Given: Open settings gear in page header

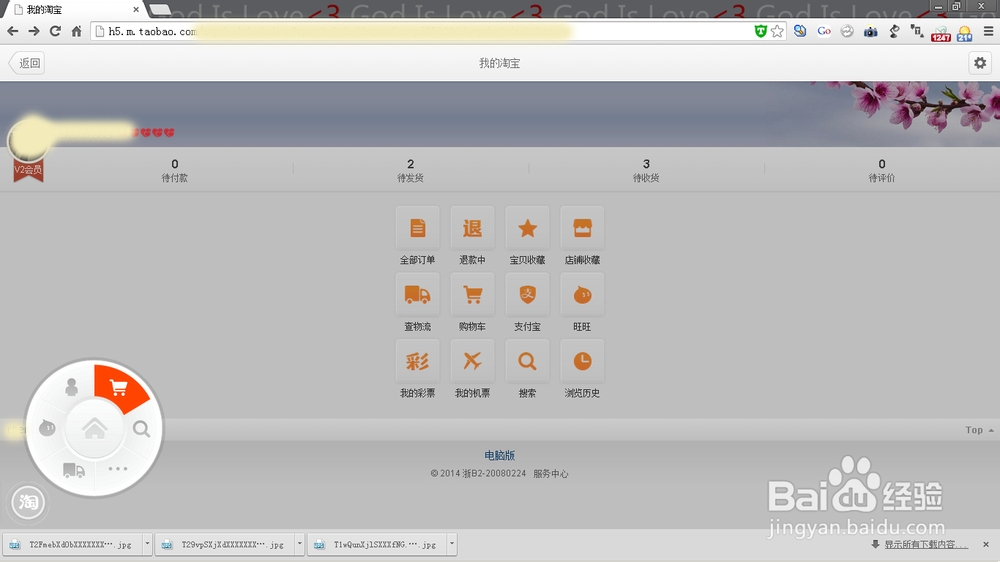Looking at the screenshot, I should pyautogui.click(x=980, y=63).
